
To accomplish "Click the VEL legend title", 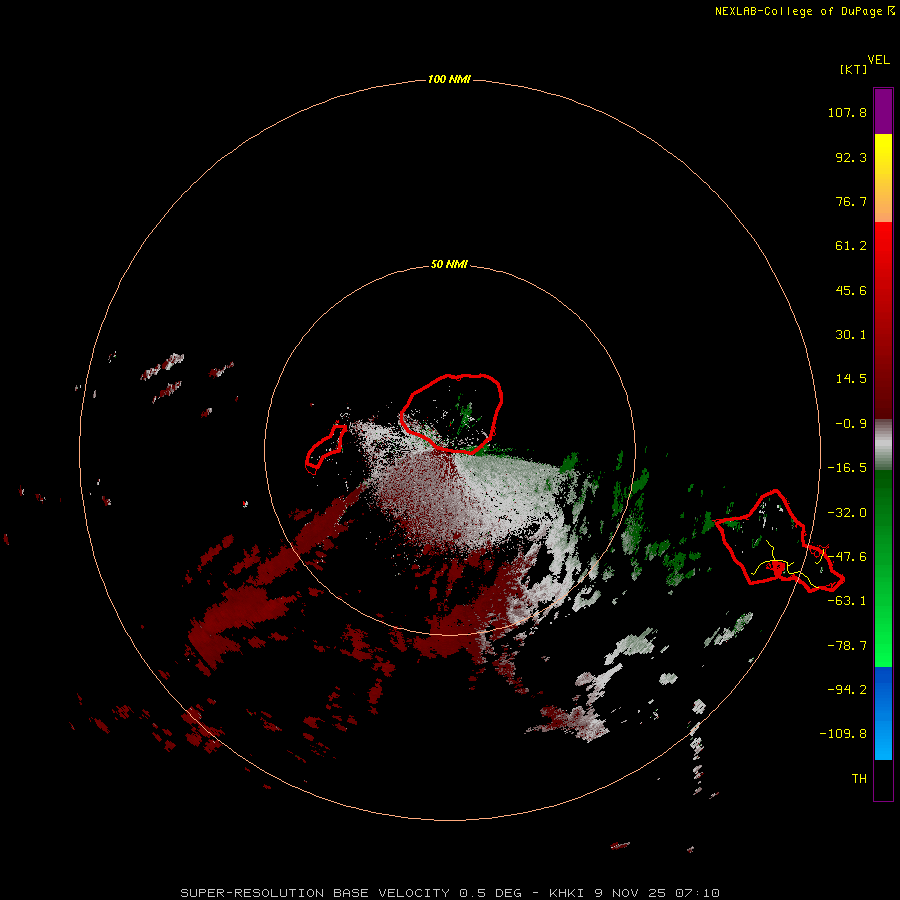I will pyautogui.click(x=878, y=60).
